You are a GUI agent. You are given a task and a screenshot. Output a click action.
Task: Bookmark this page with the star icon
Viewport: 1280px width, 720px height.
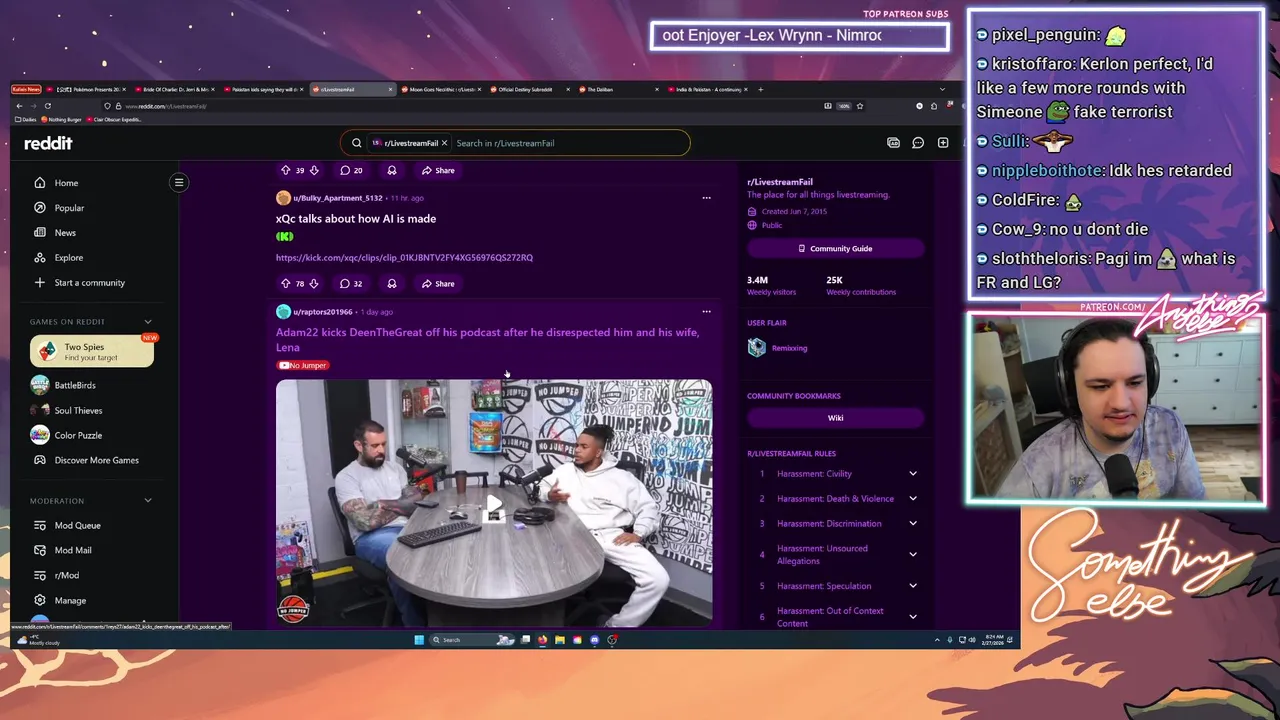pyautogui.click(x=859, y=106)
